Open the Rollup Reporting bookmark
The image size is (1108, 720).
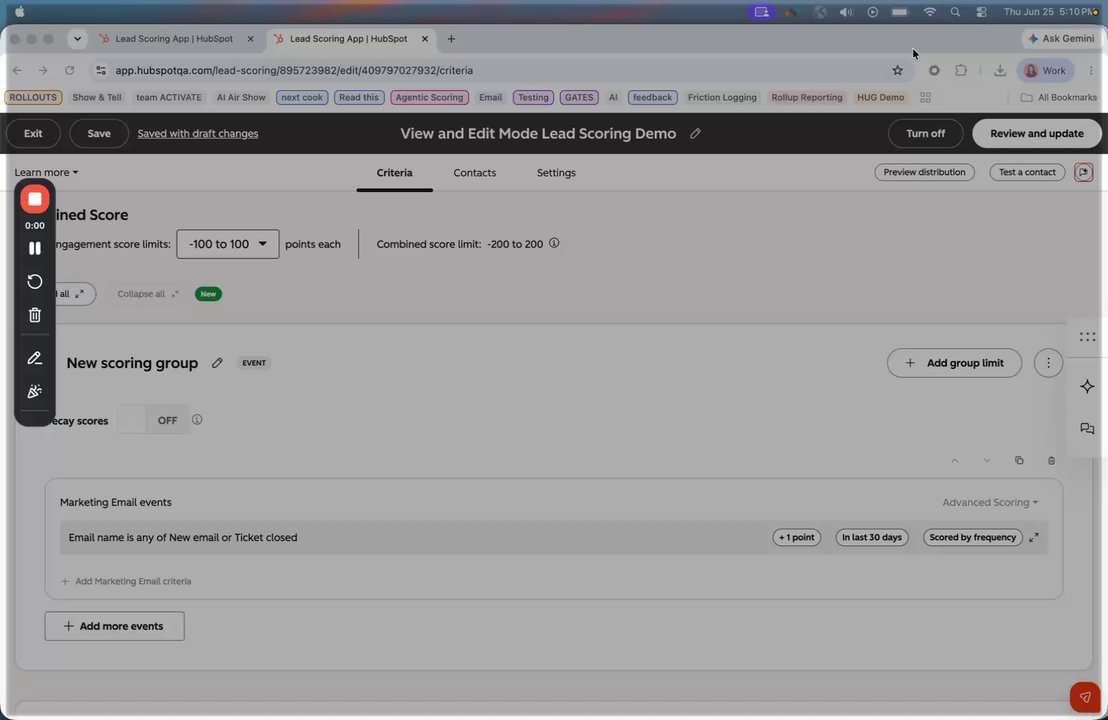pos(806,98)
